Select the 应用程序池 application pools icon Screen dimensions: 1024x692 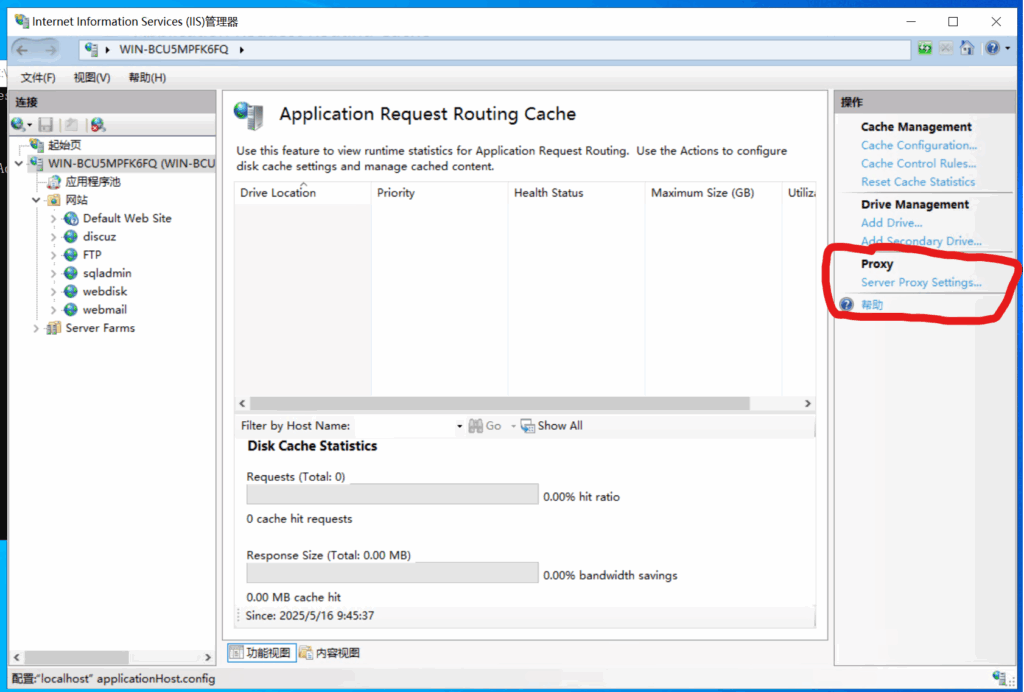tap(54, 181)
